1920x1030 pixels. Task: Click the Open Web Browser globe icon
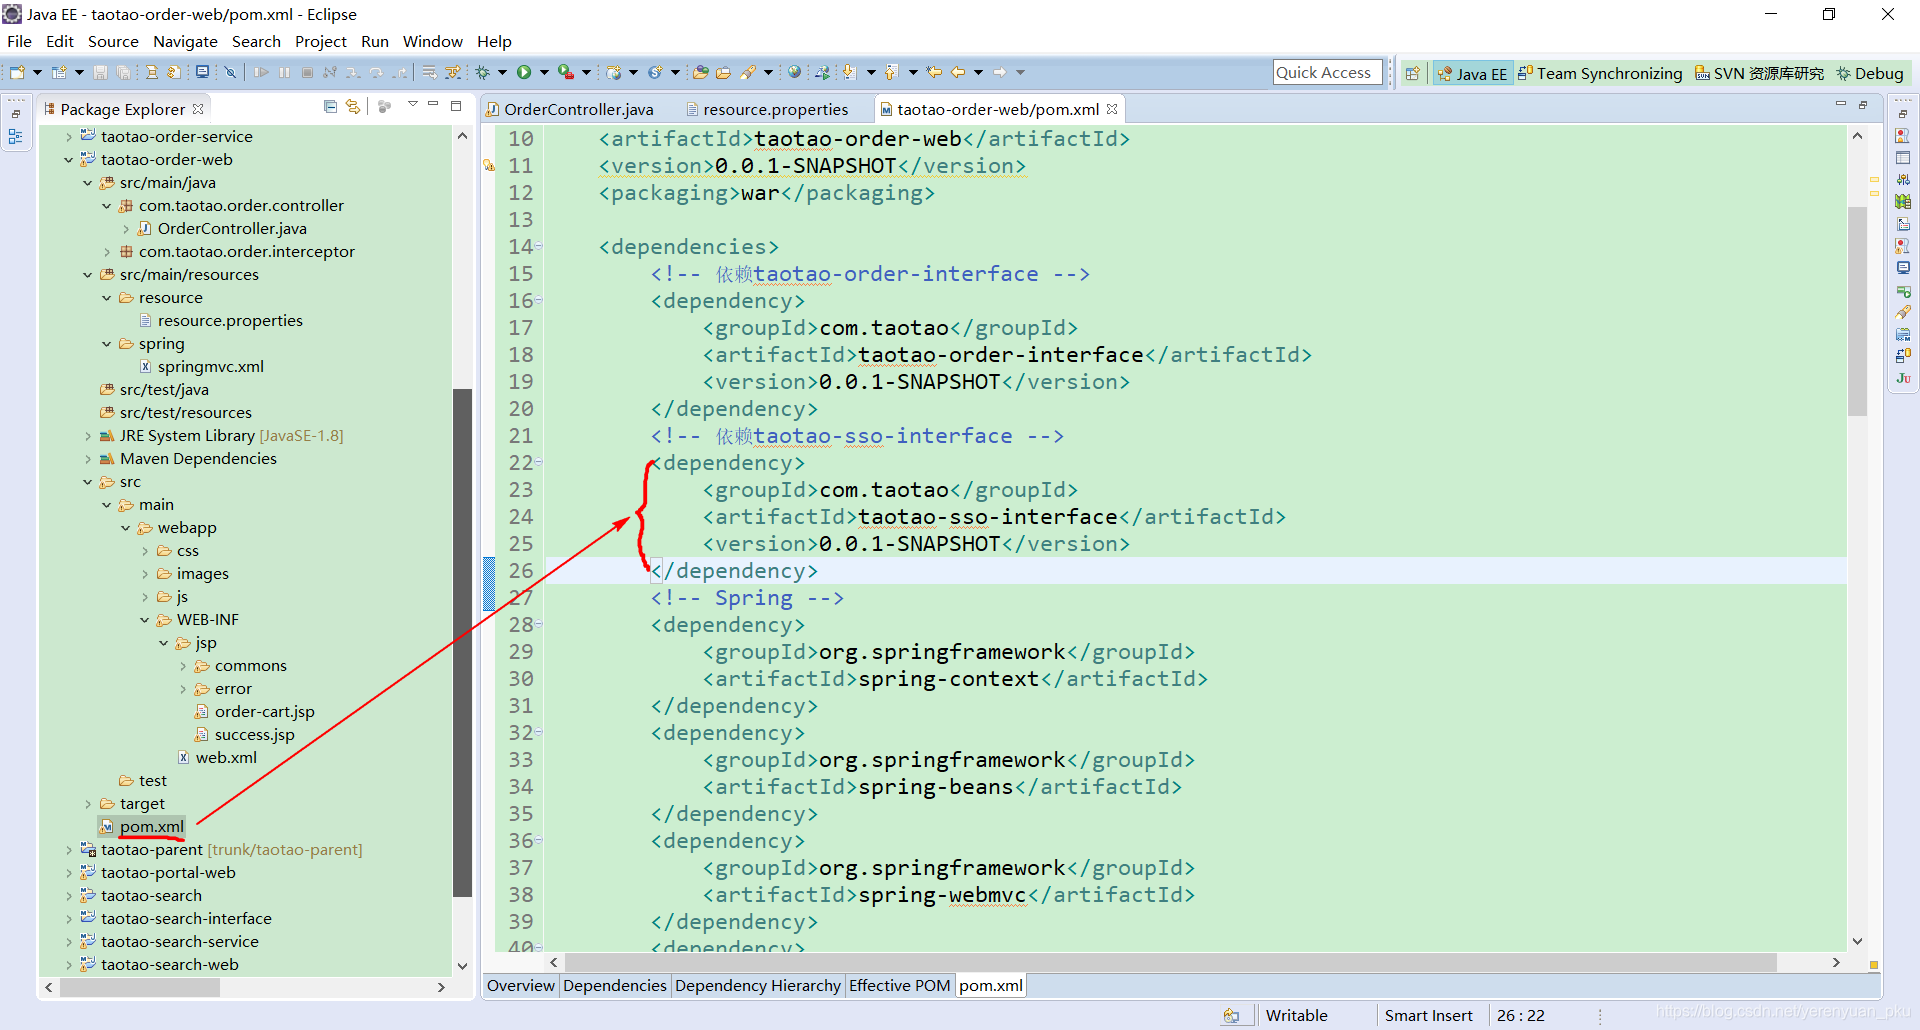point(794,72)
